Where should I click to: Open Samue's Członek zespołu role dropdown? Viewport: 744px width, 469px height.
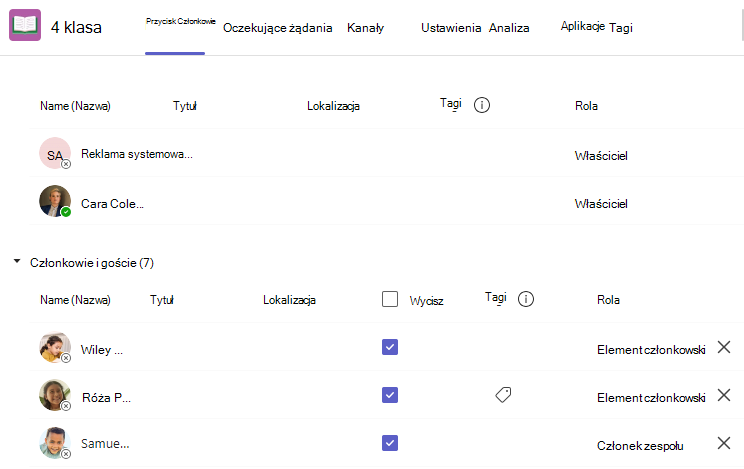pyautogui.click(x=640, y=446)
